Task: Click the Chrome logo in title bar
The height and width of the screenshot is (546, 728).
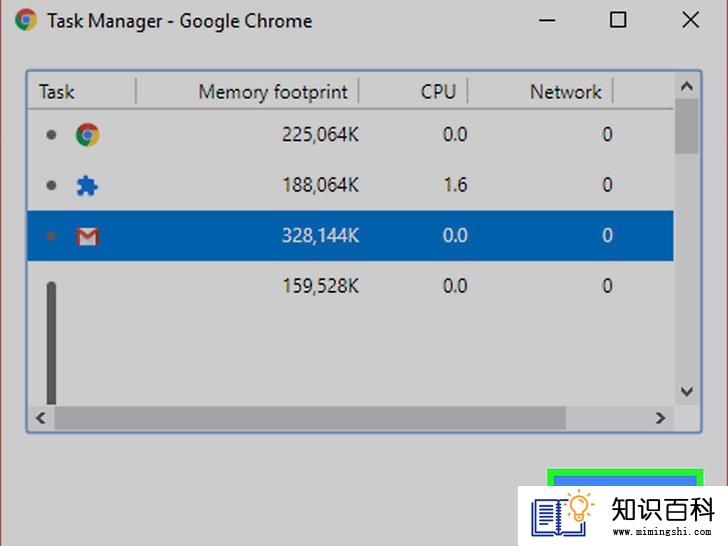Action: (26, 20)
